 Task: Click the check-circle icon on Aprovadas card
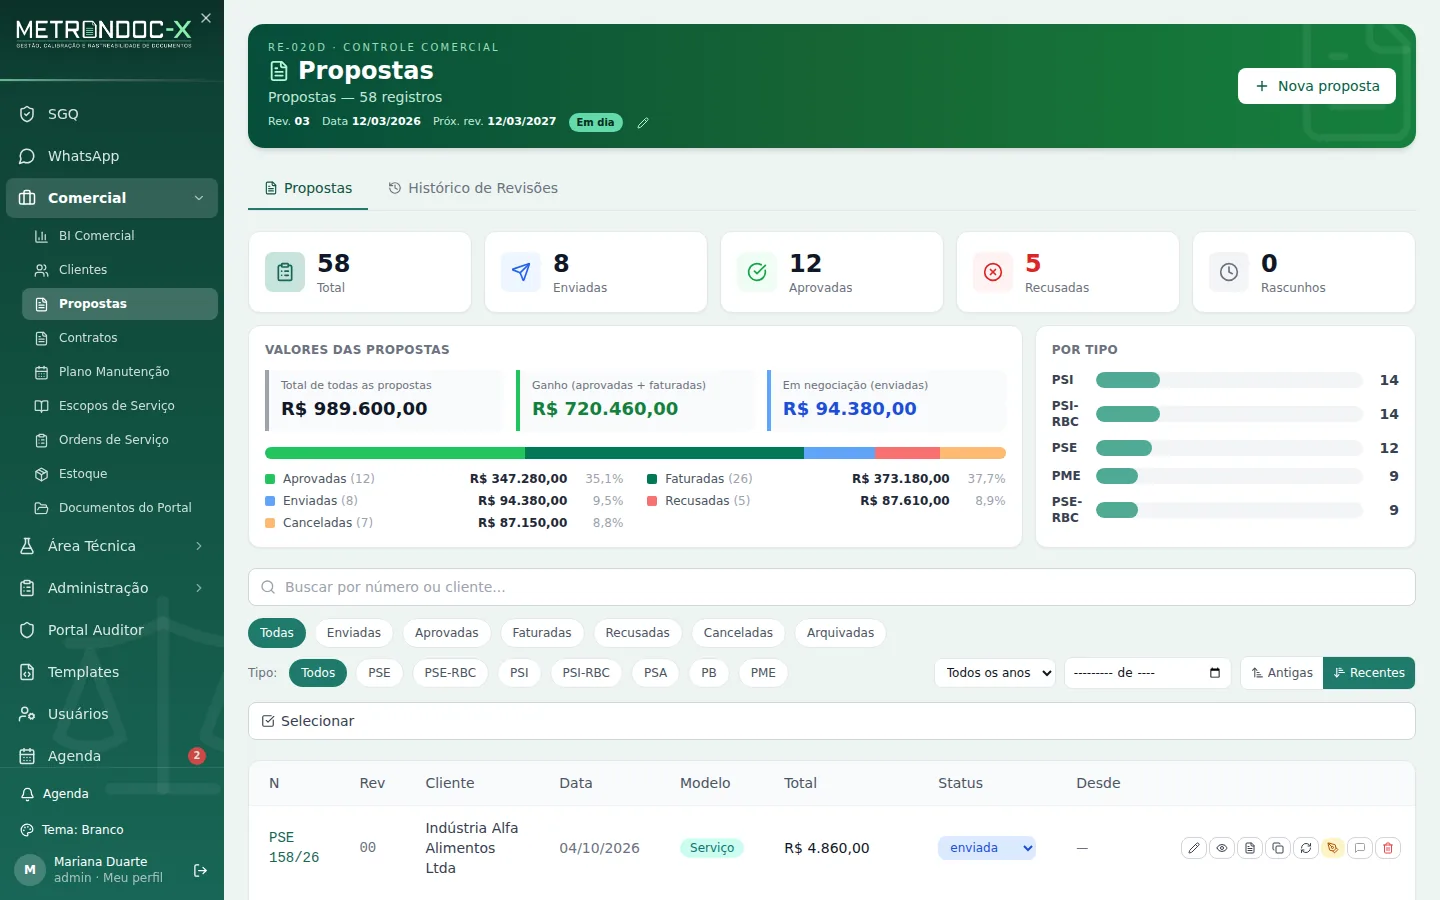[x=757, y=272]
